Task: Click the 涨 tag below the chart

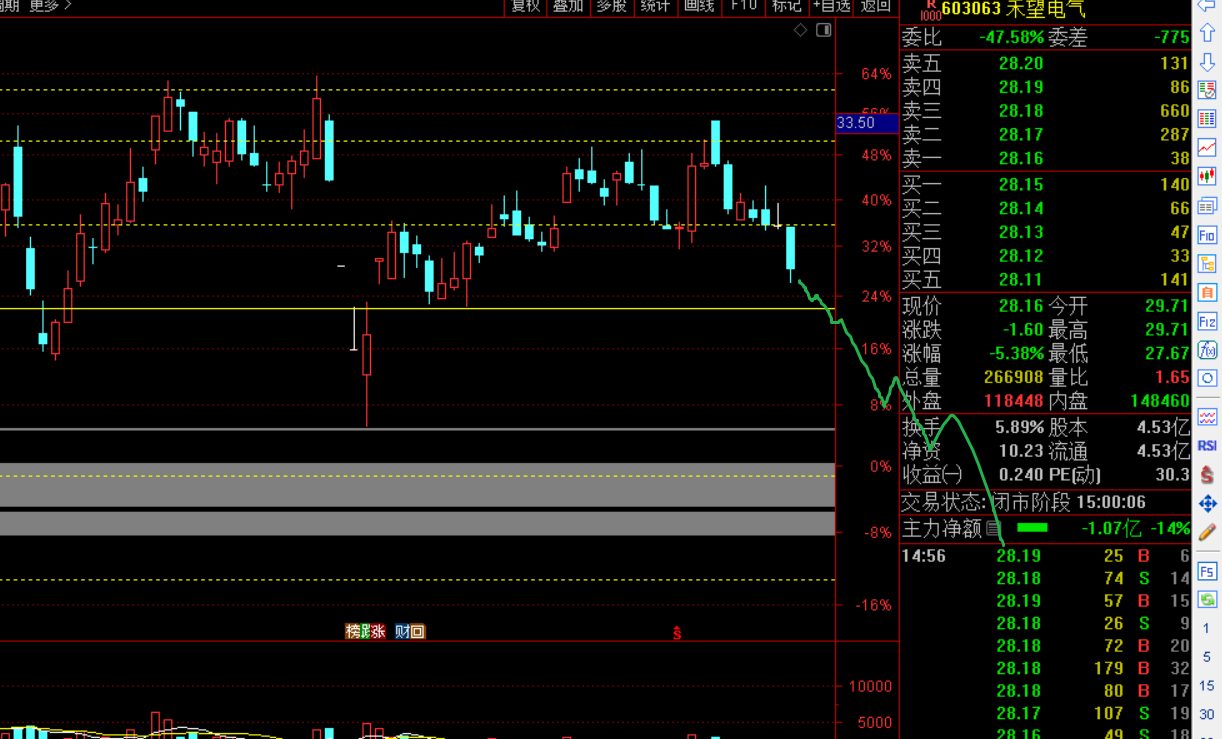Action: pos(378,631)
